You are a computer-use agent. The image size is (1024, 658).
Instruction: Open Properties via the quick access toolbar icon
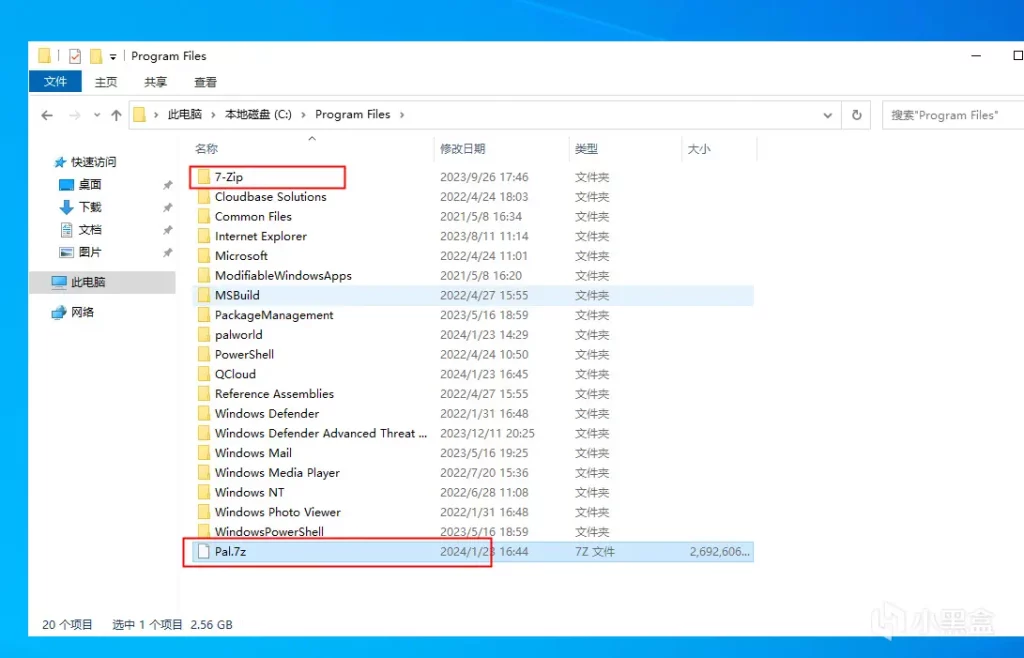[74, 56]
